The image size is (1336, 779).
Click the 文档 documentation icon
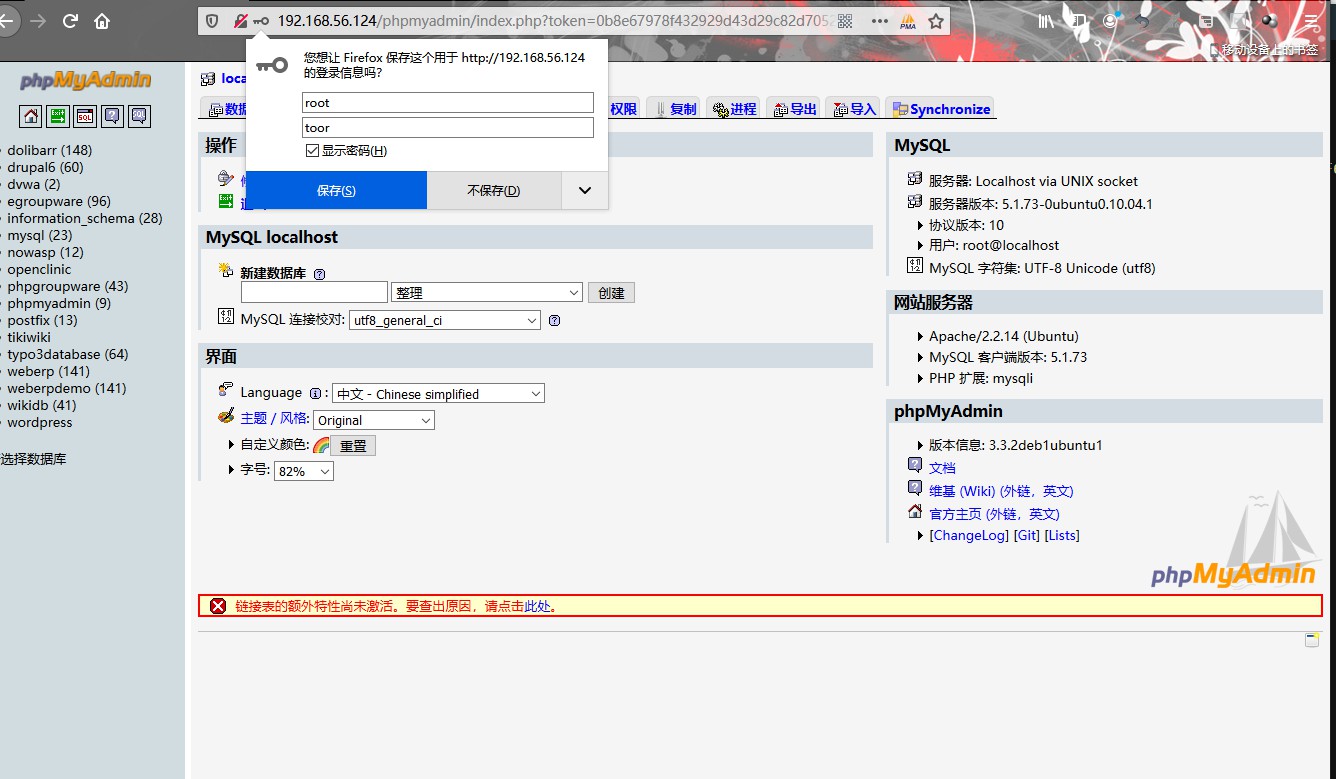[x=915, y=465]
